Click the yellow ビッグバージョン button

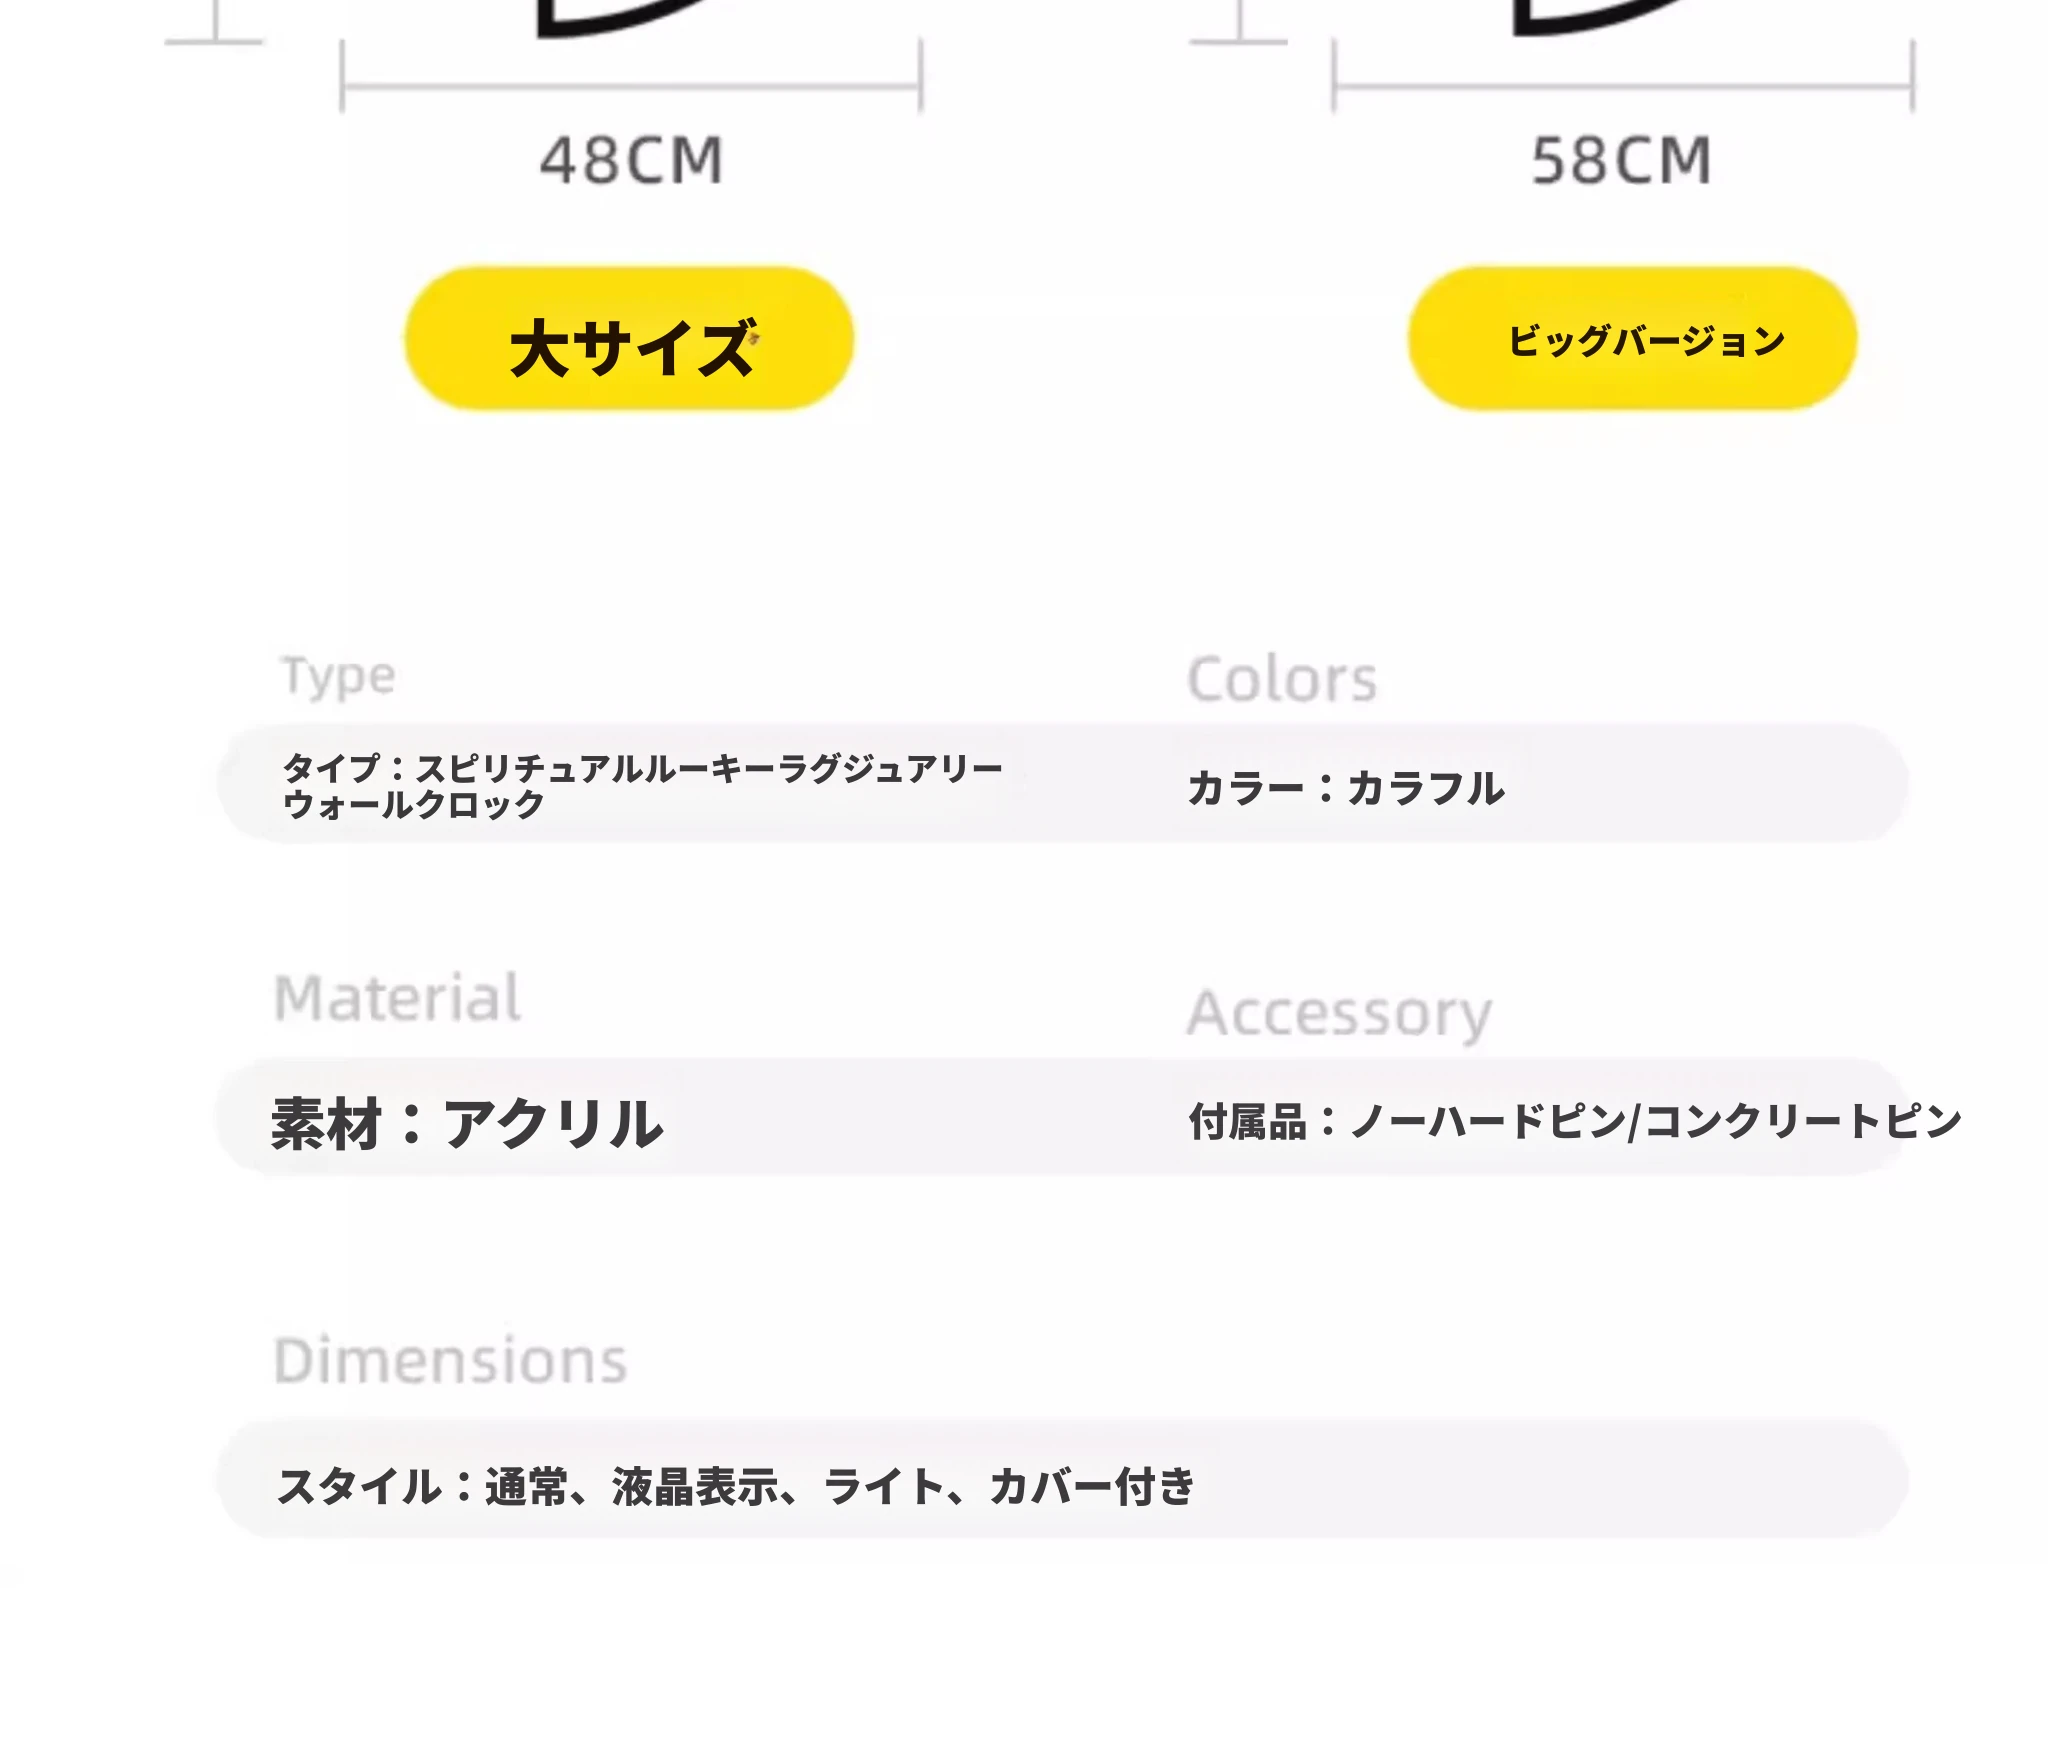pos(1632,339)
